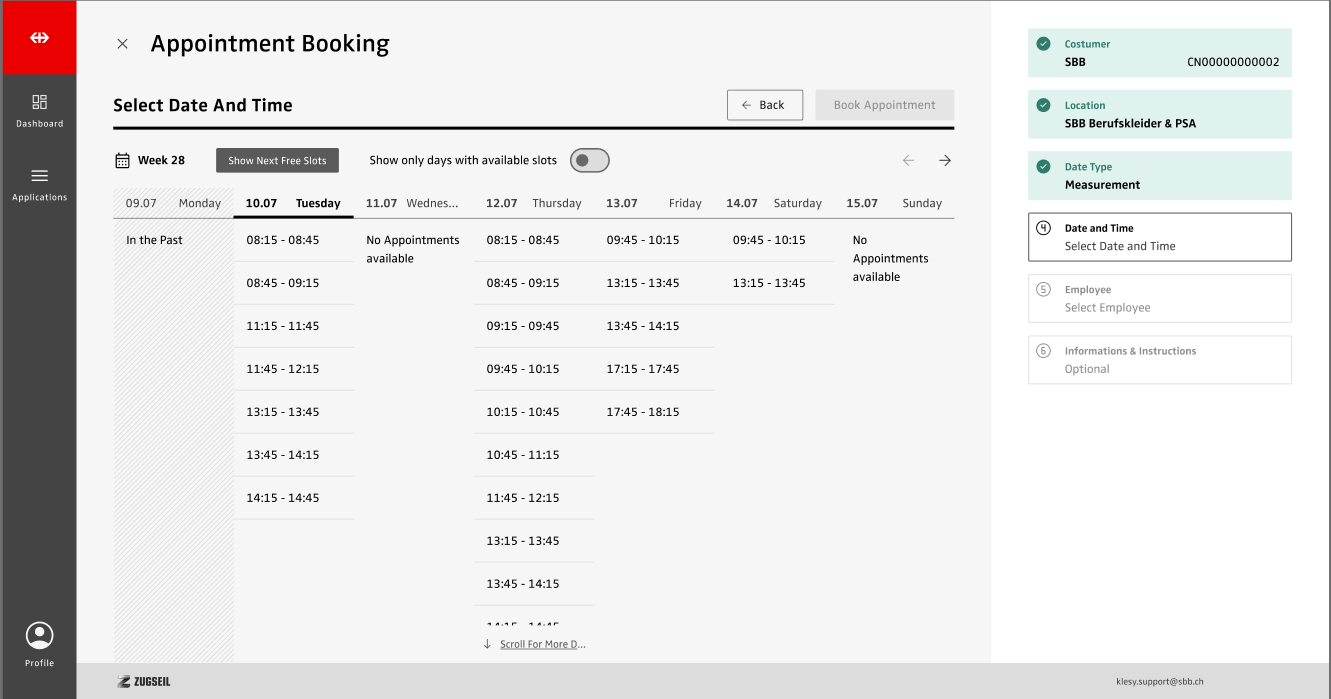Go to previous week with left arrow
The image size is (1331, 699).
click(x=908, y=160)
